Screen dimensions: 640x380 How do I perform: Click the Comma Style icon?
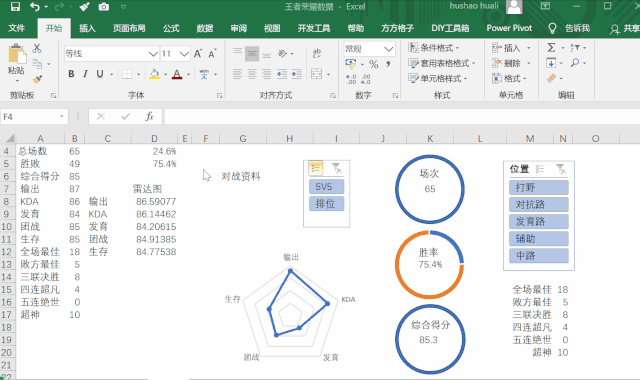[388, 64]
